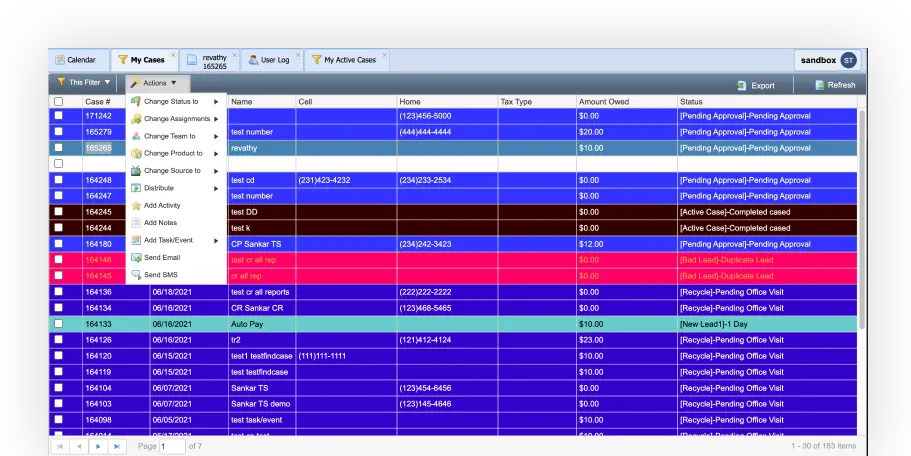Expand the Add Task/Event submenu arrow

tap(216, 240)
